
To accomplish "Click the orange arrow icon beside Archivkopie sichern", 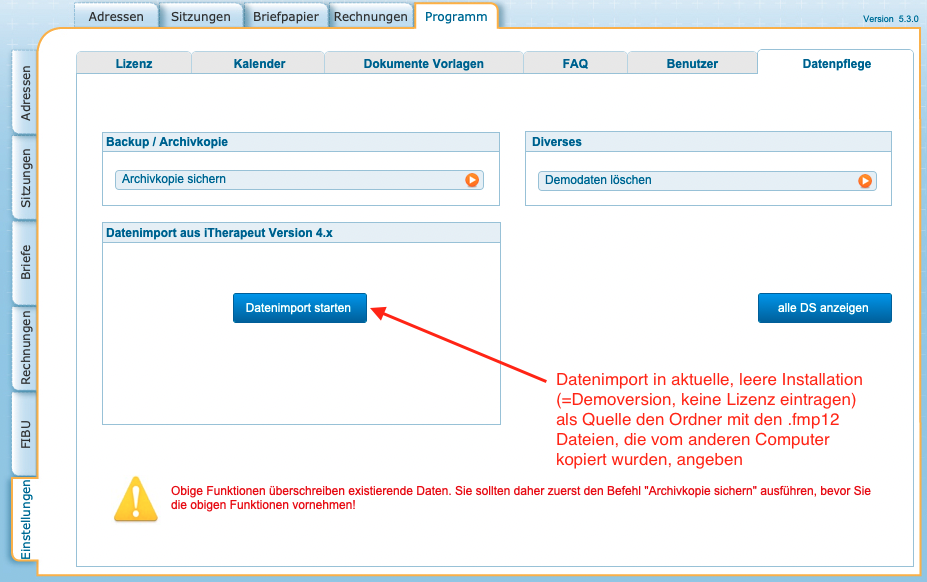I will coord(472,180).
